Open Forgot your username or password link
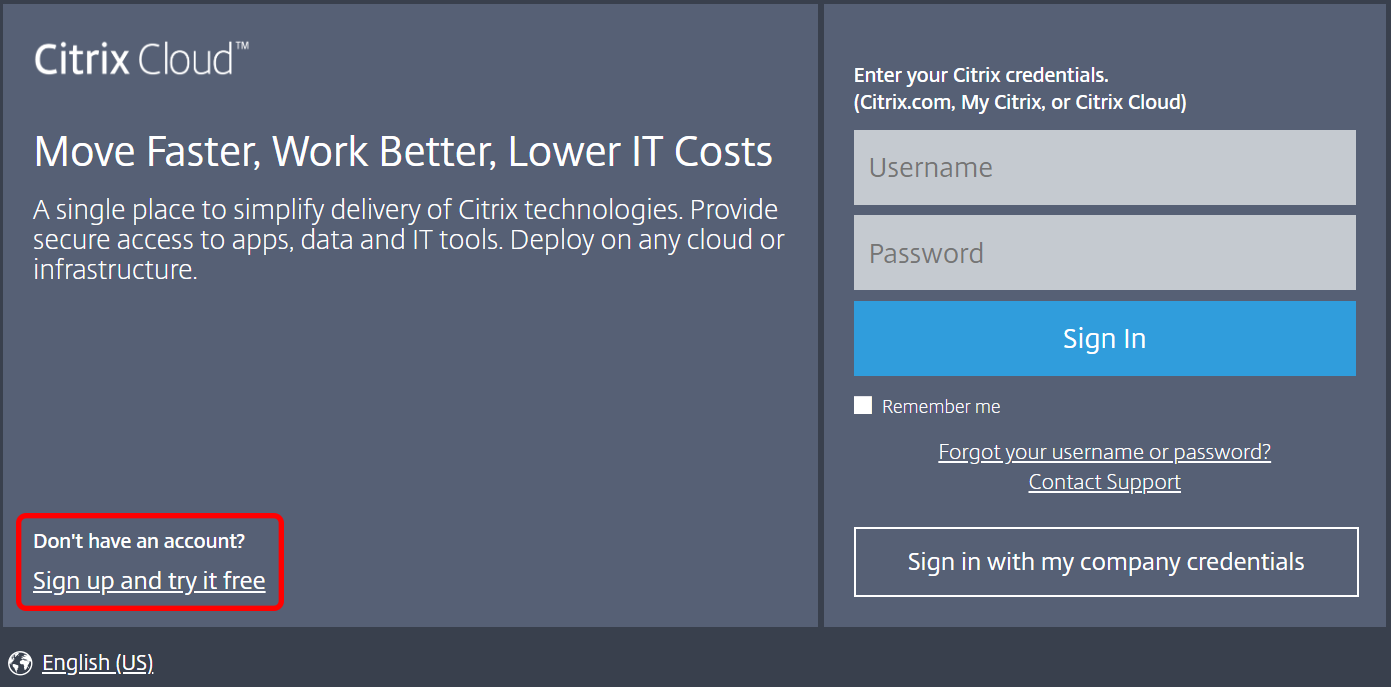This screenshot has height=687, width=1391. pos(1104,452)
